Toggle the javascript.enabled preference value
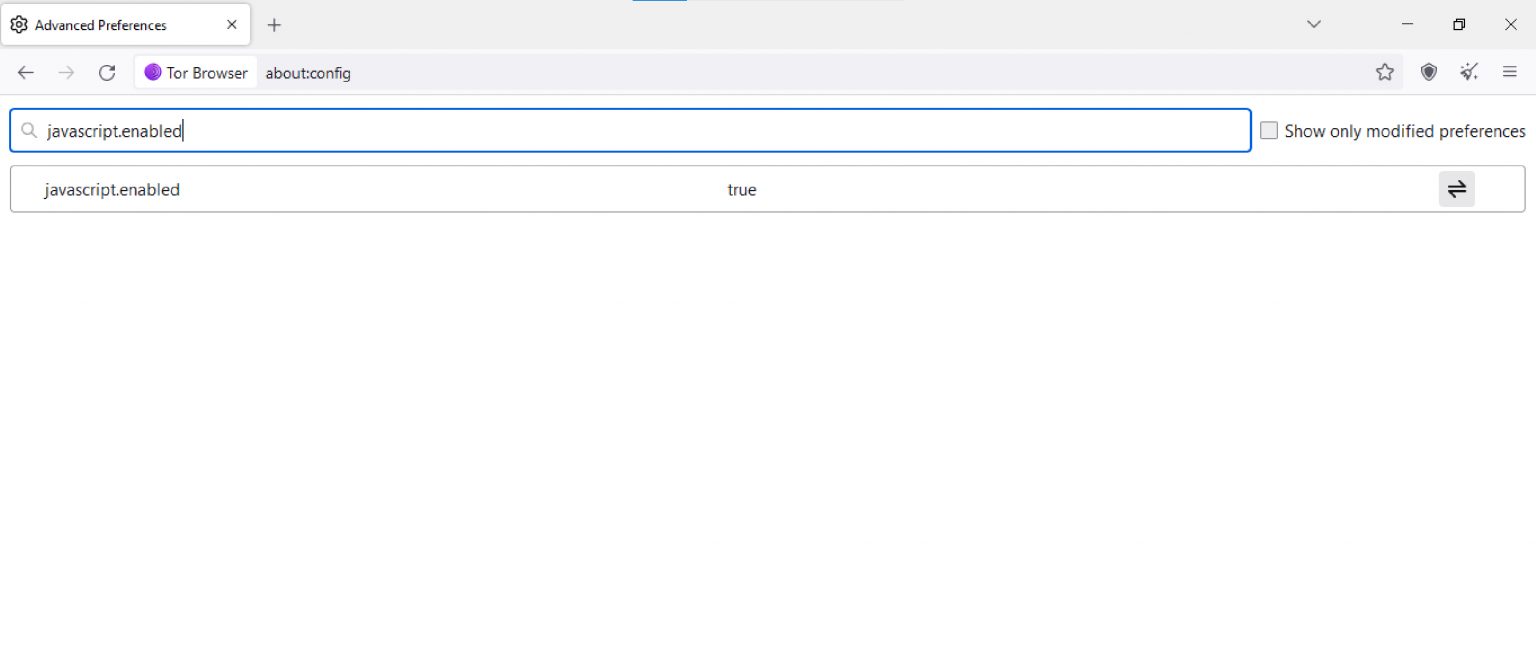Image resolution: width=1536 pixels, height=648 pixels. point(1456,189)
